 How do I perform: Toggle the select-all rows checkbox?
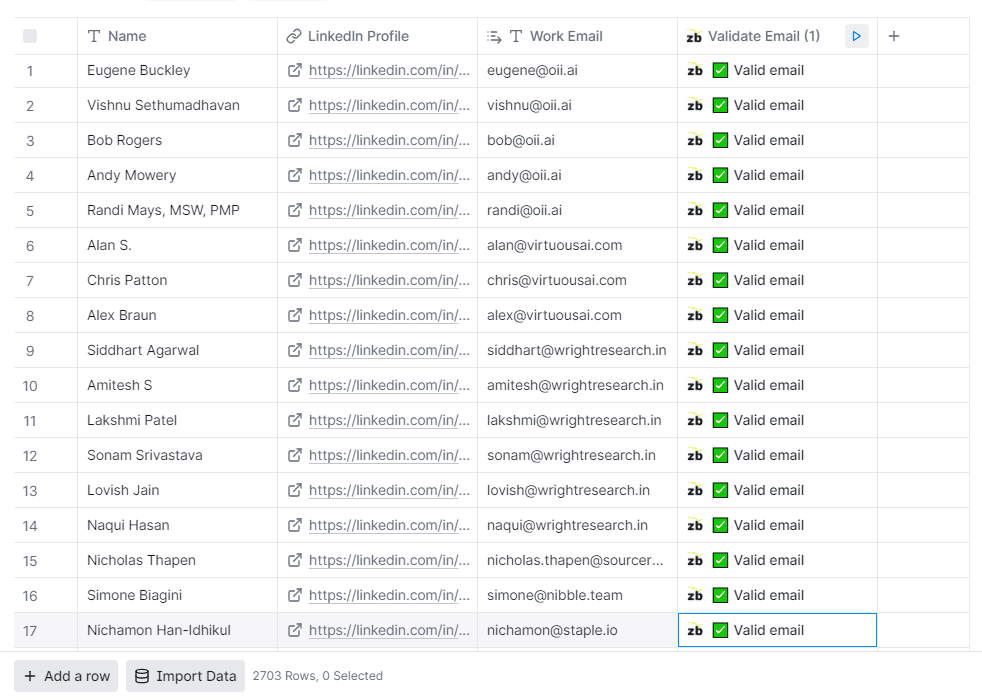(x=30, y=36)
